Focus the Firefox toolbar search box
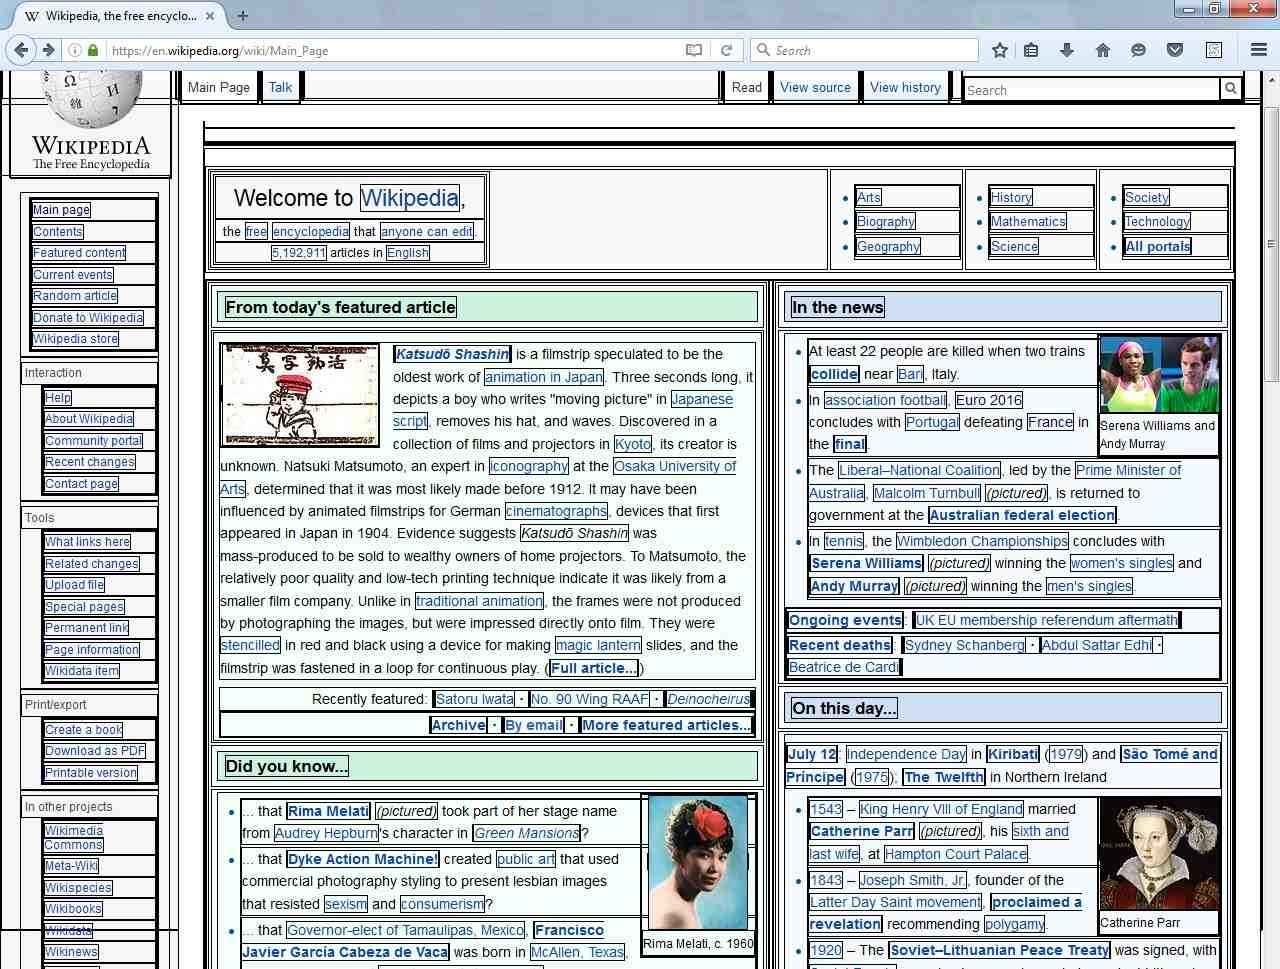 [x=866, y=50]
